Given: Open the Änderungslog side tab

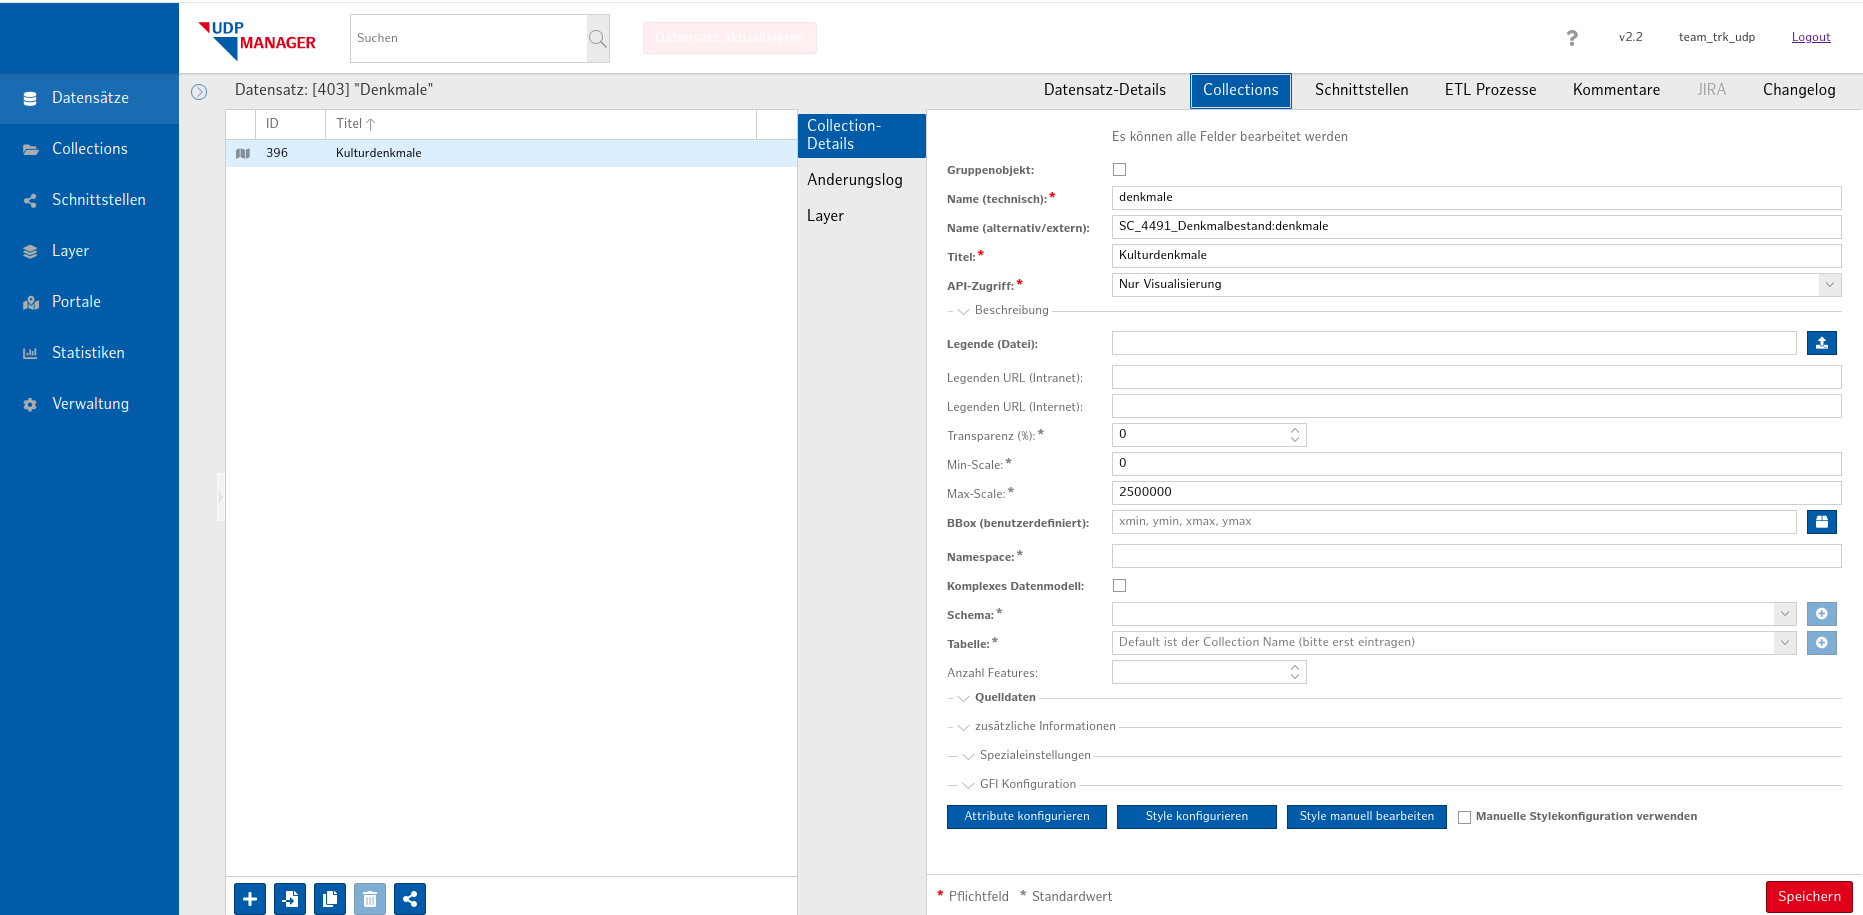Looking at the screenshot, I should (x=854, y=180).
